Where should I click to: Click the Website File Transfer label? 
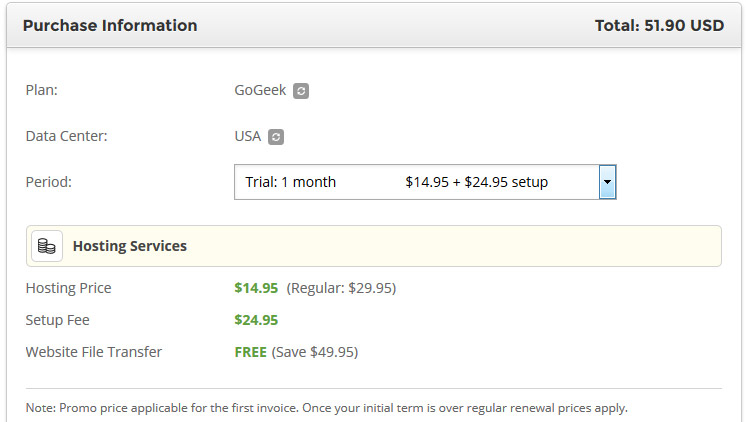[x=93, y=352]
